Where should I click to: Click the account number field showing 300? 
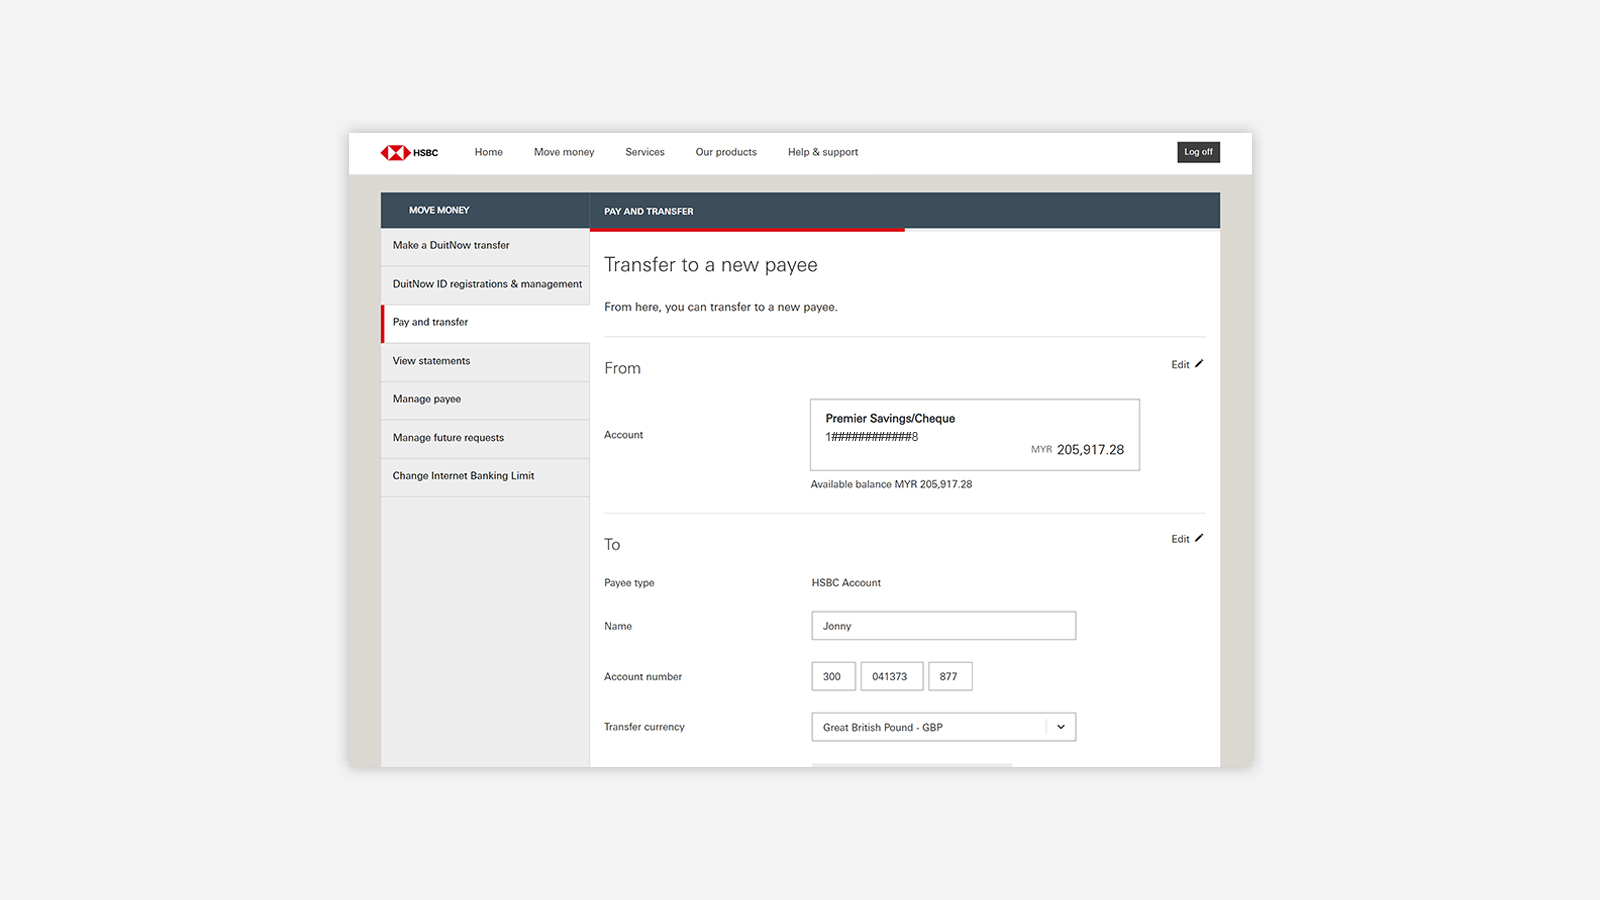(833, 676)
